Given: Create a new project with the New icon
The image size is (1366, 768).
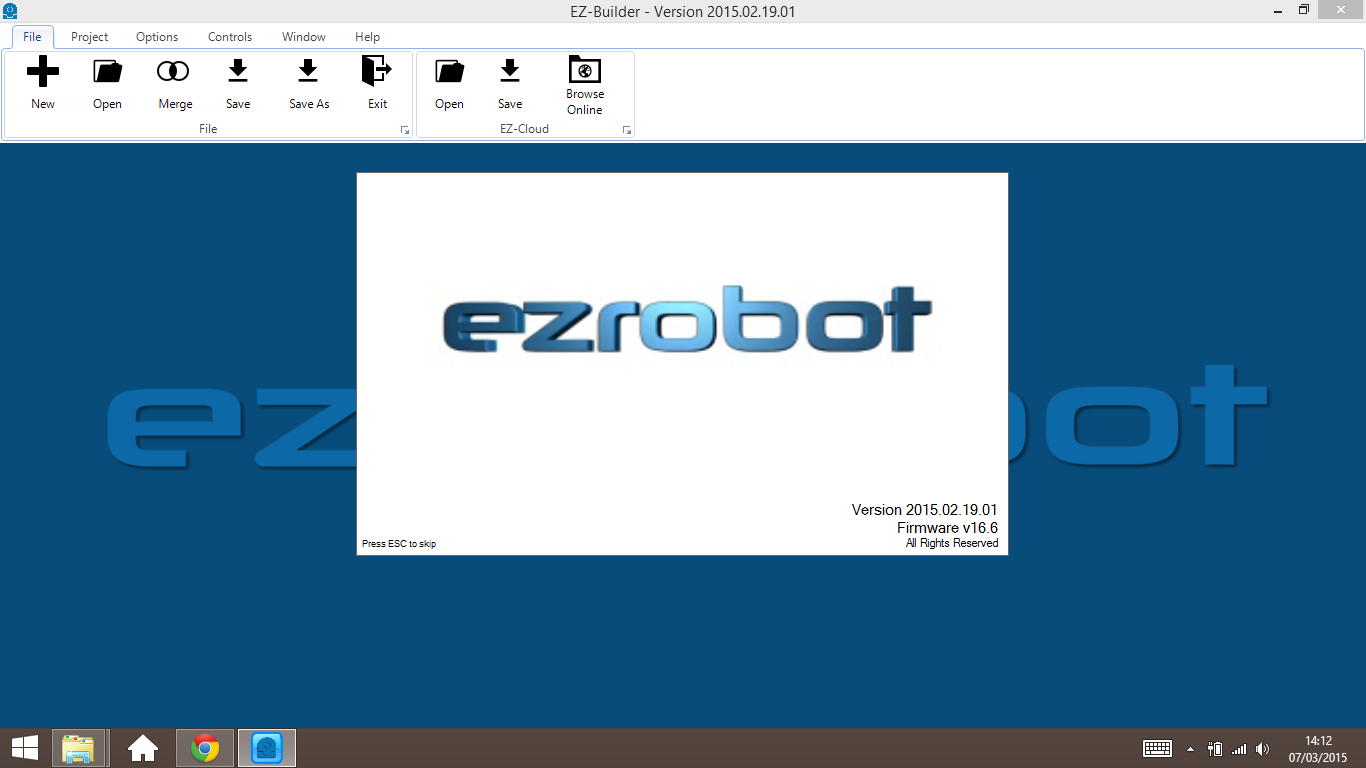Looking at the screenshot, I should click(x=42, y=80).
